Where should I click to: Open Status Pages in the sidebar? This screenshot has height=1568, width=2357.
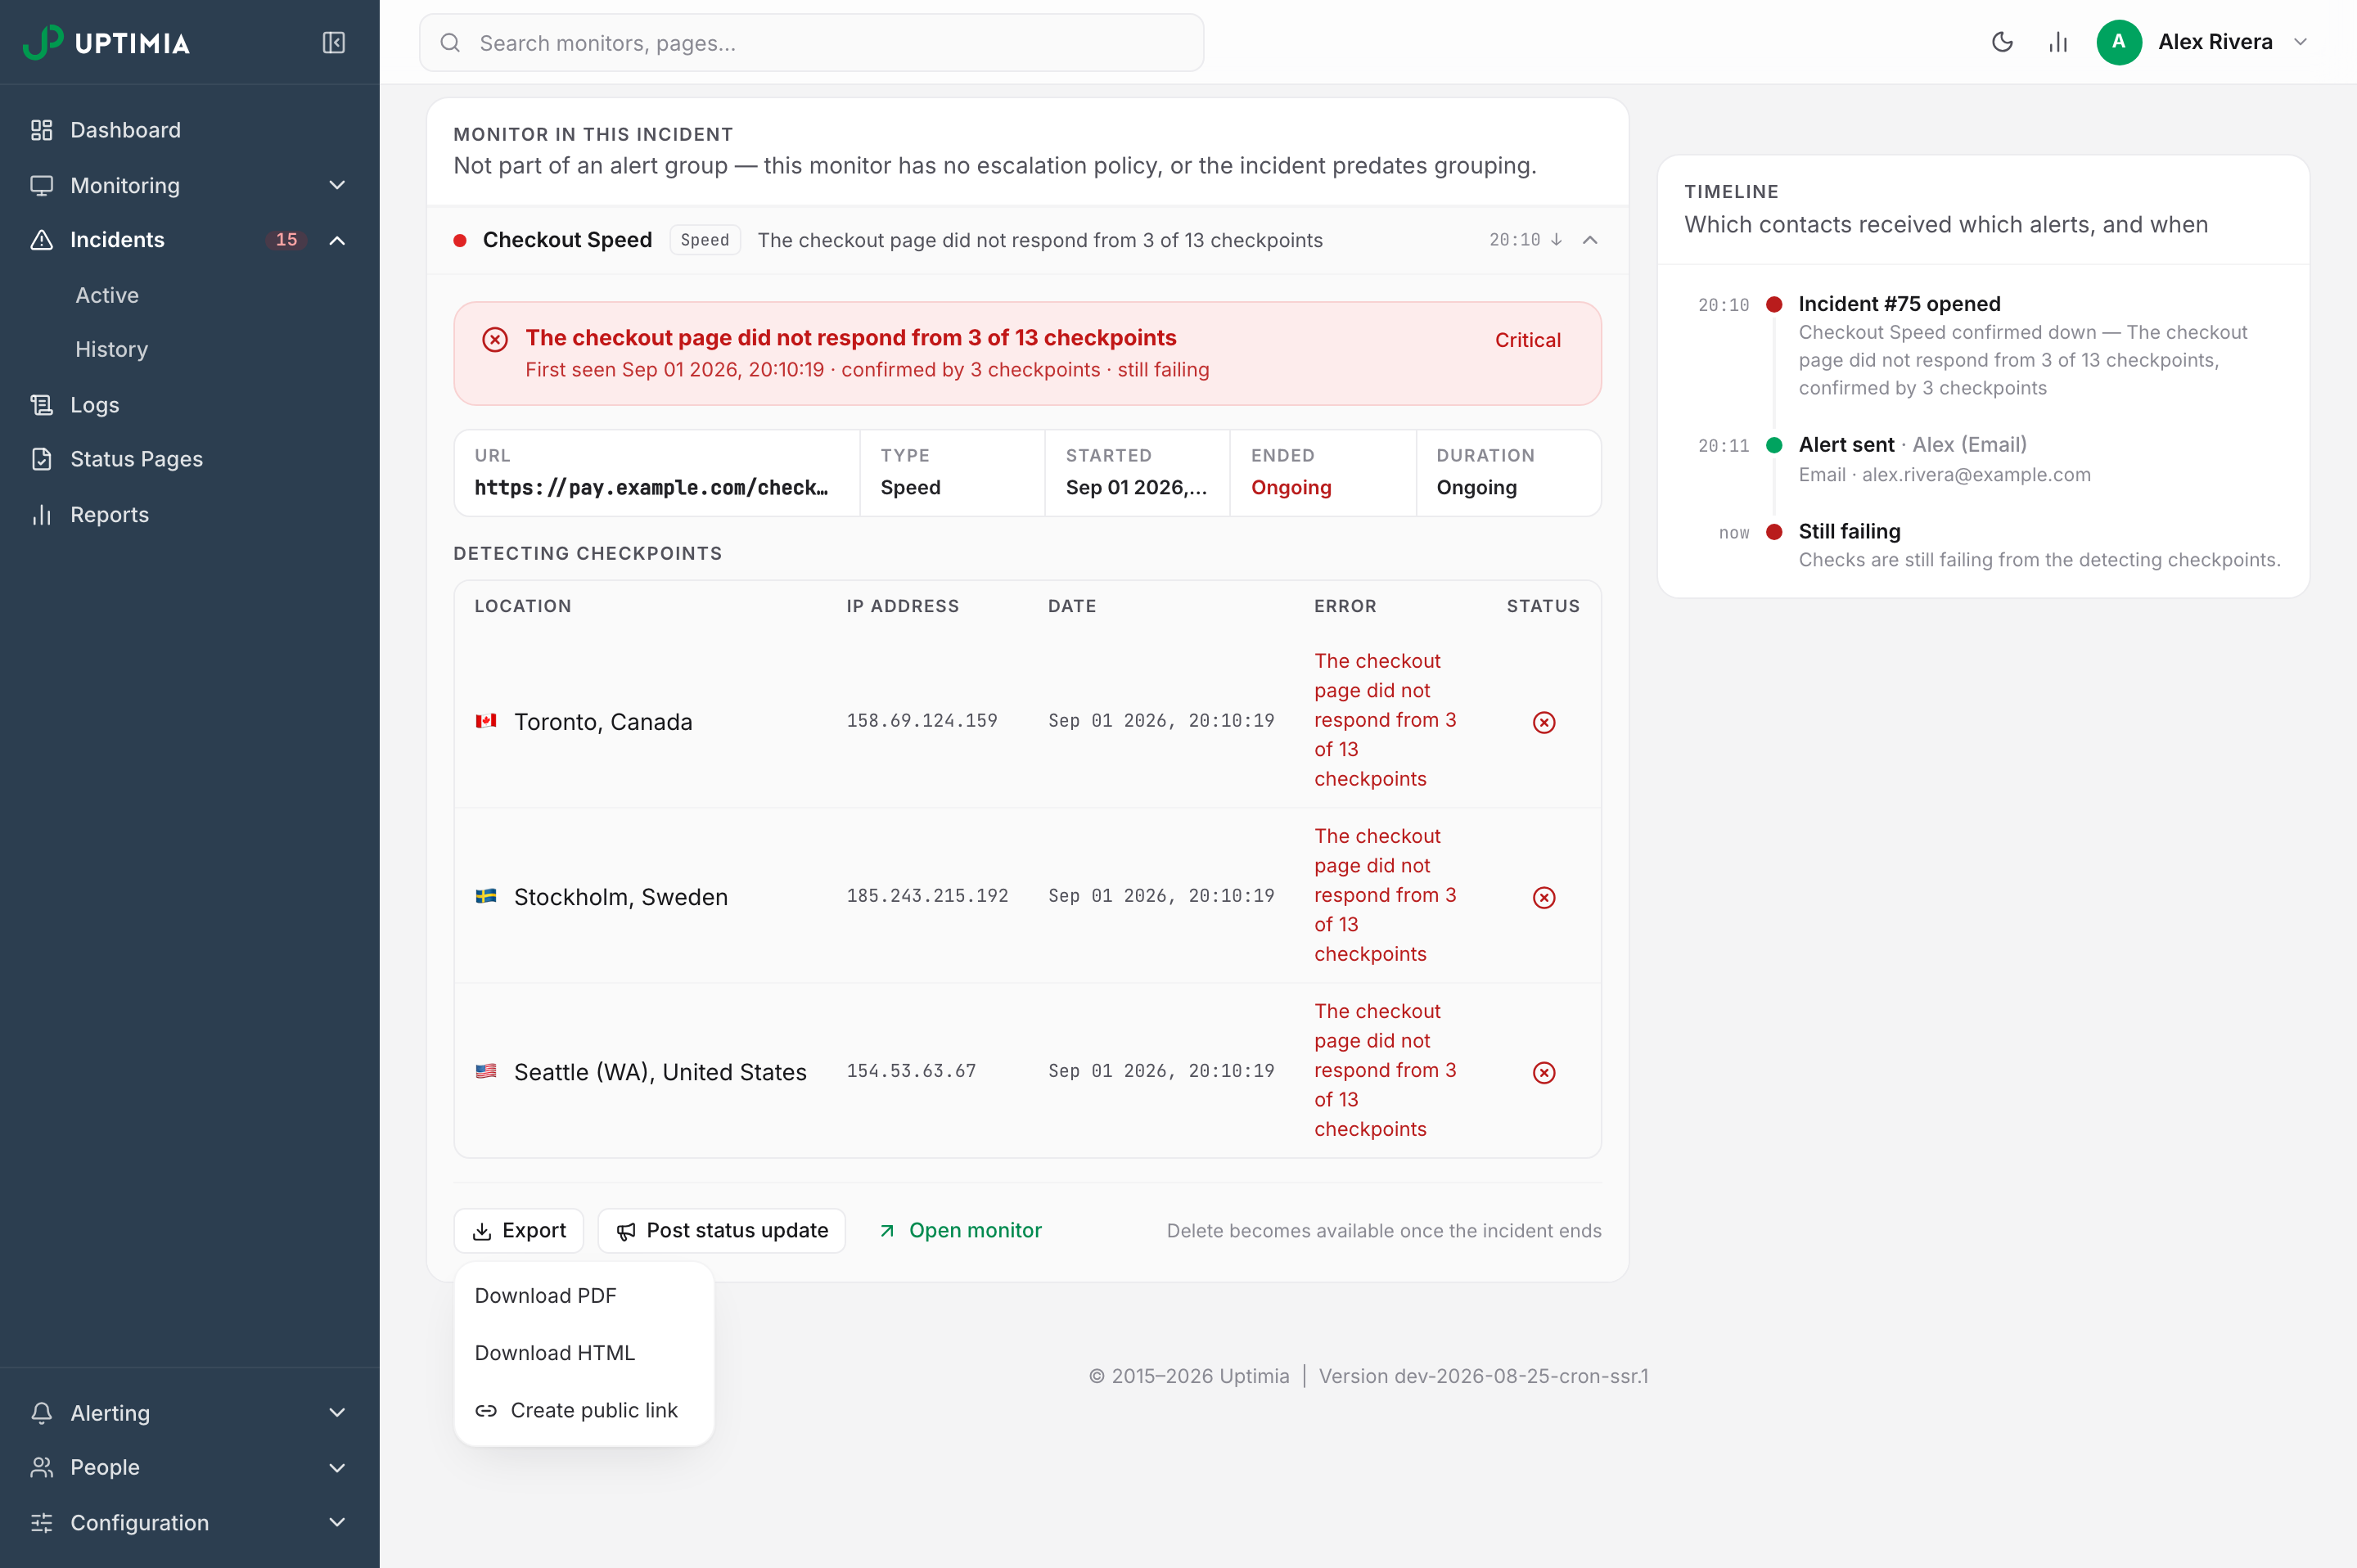point(189,459)
